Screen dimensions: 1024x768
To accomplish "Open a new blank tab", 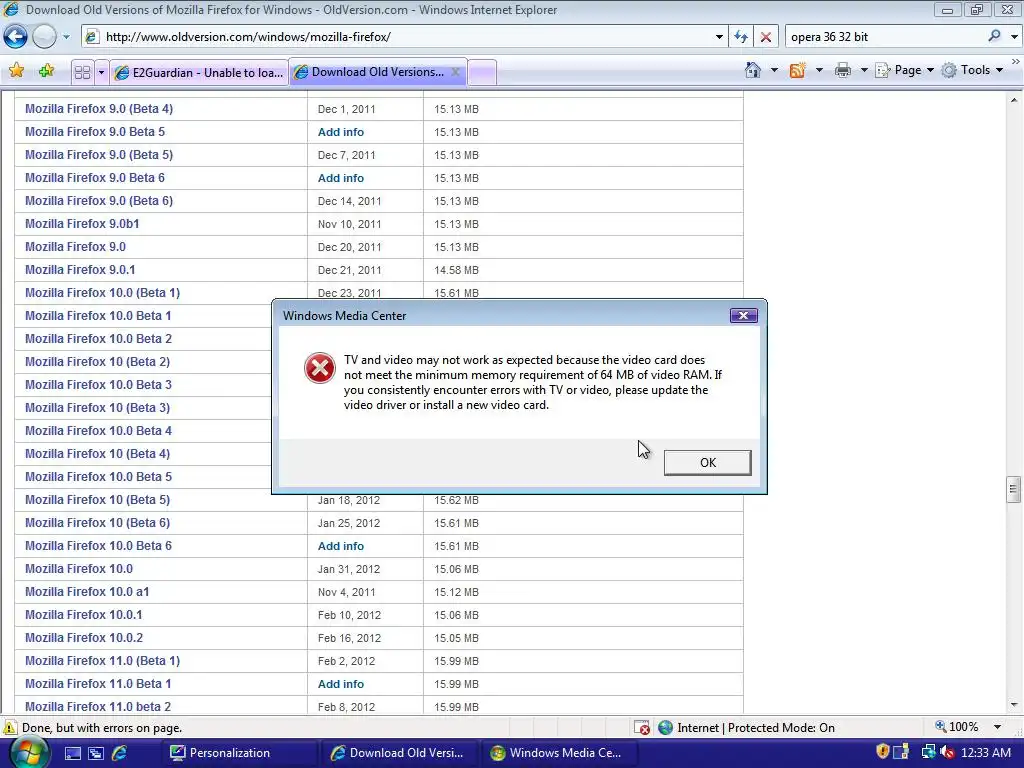I will coord(483,72).
